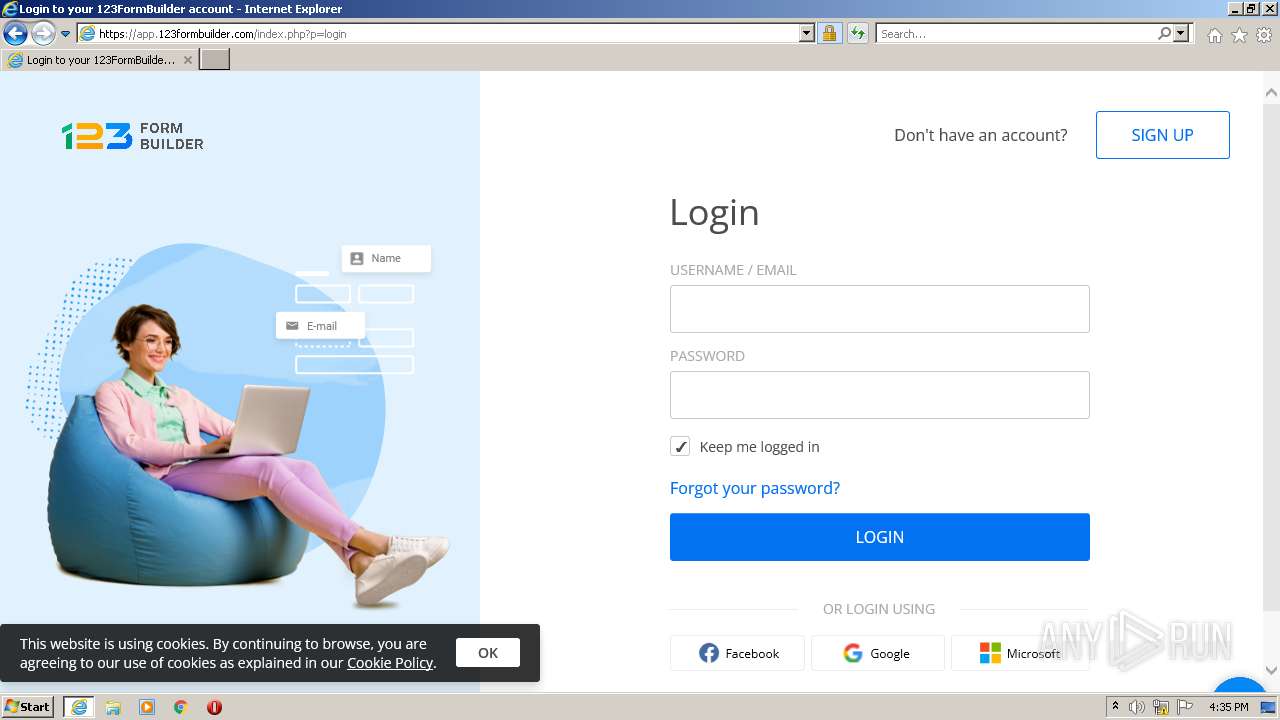Click the blue chat bubble widget

click(1239, 684)
